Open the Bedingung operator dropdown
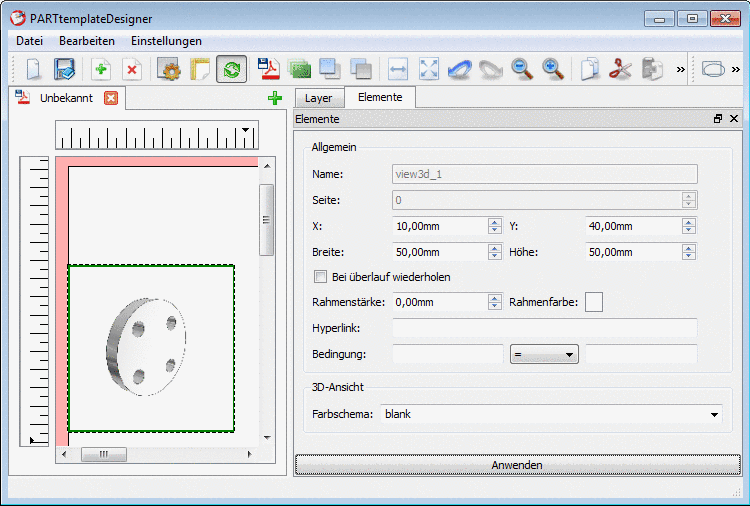 [544, 354]
